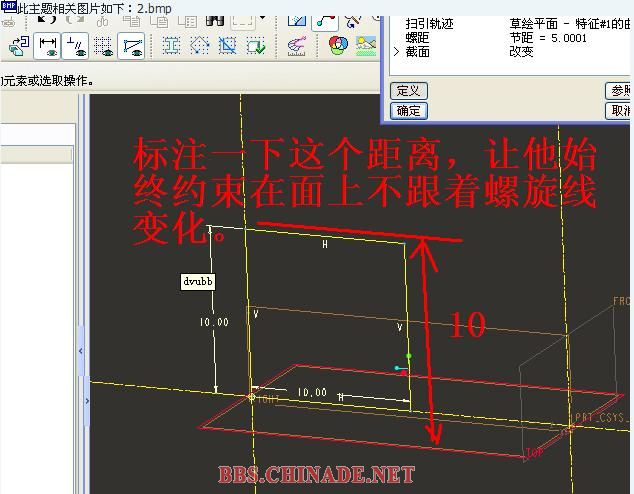Click the 取消 (Cancel) button

tap(619, 110)
